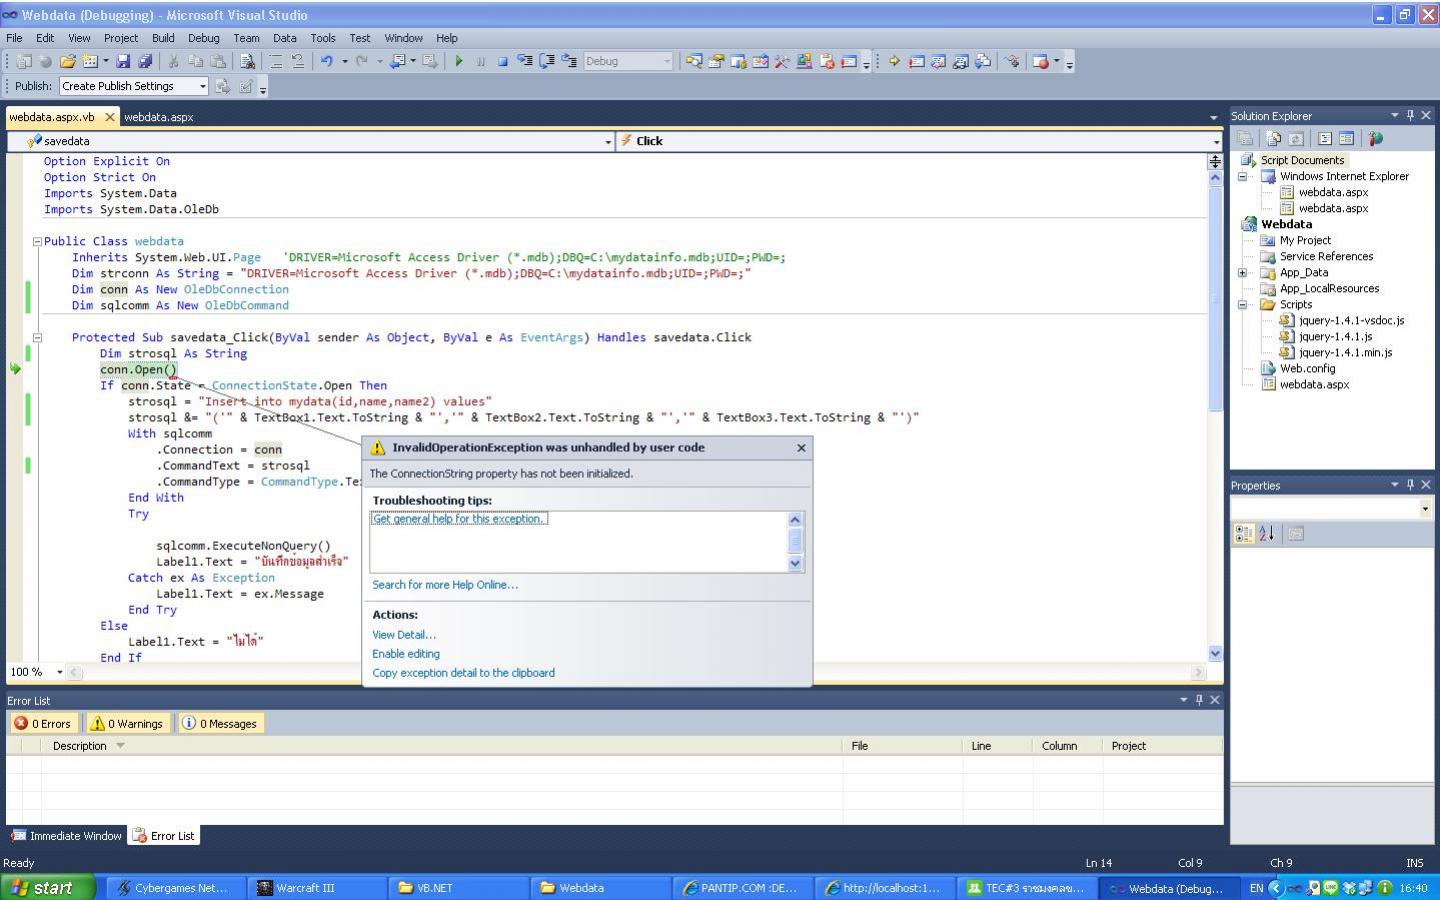Click the Step Over debug icon
The image size is (1440, 900).
[x=547, y=61]
